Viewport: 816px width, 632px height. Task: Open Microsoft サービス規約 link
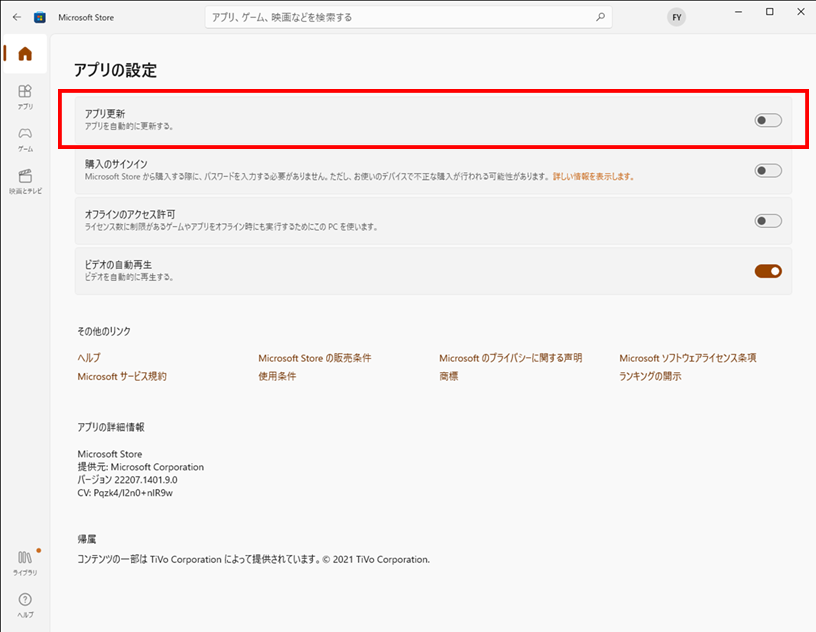coord(122,376)
